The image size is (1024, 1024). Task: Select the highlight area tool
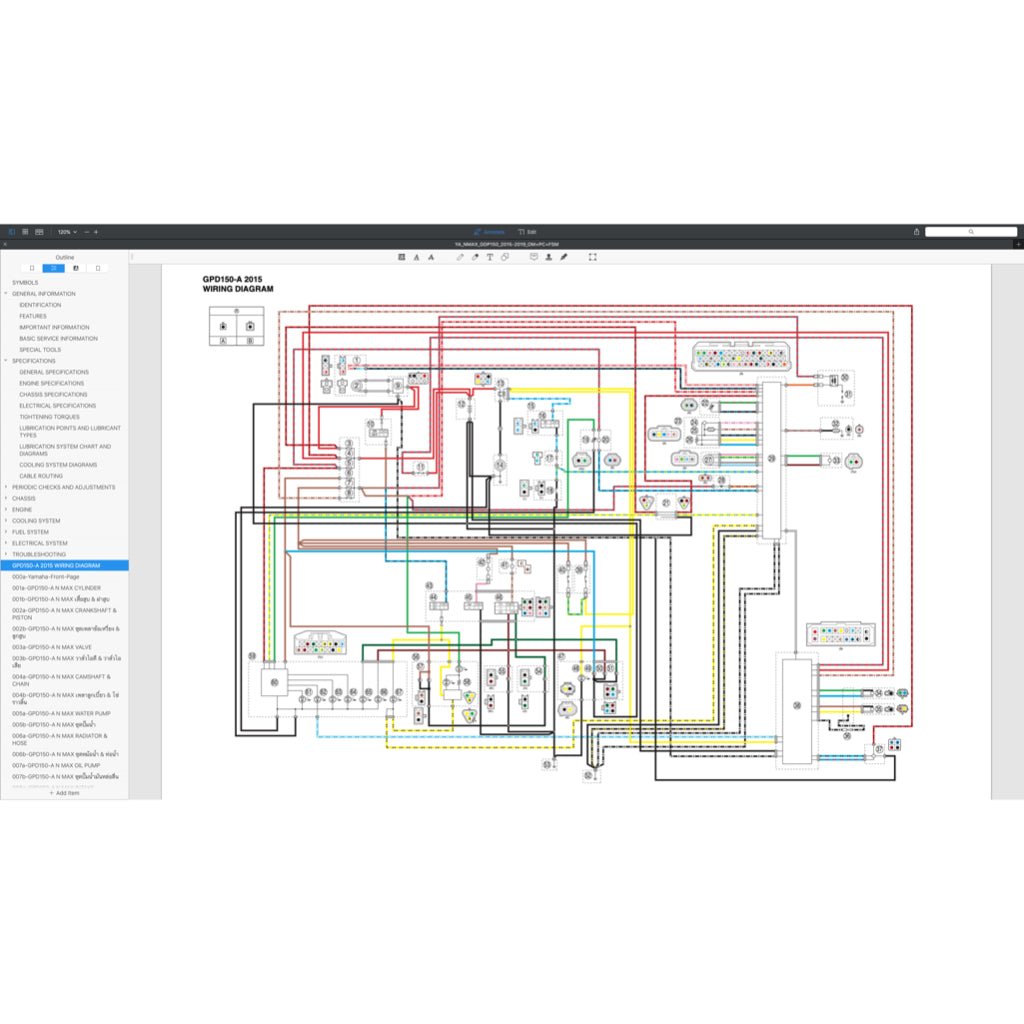point(402,257)
